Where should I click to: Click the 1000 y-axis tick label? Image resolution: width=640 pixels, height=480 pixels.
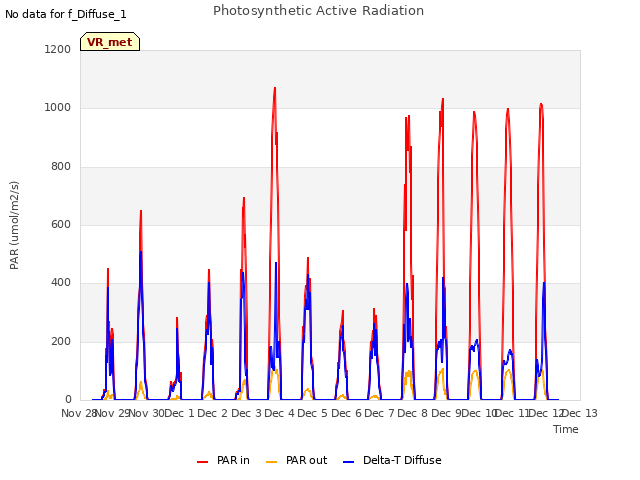point(58,108)
